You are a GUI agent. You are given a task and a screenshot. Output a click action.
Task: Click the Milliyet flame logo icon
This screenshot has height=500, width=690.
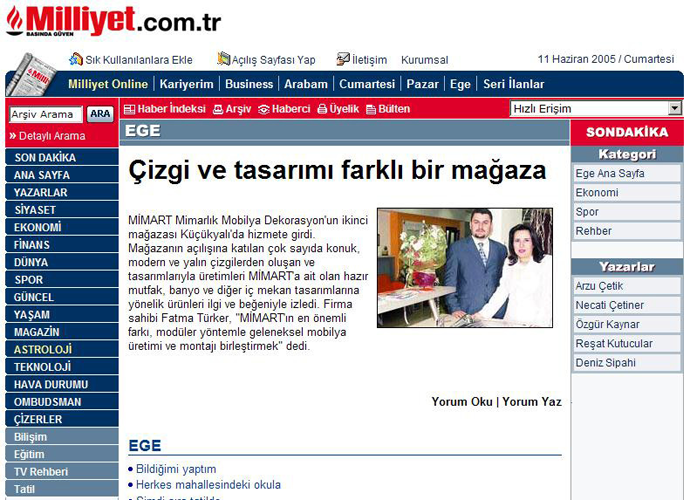[x=14, y=21]
